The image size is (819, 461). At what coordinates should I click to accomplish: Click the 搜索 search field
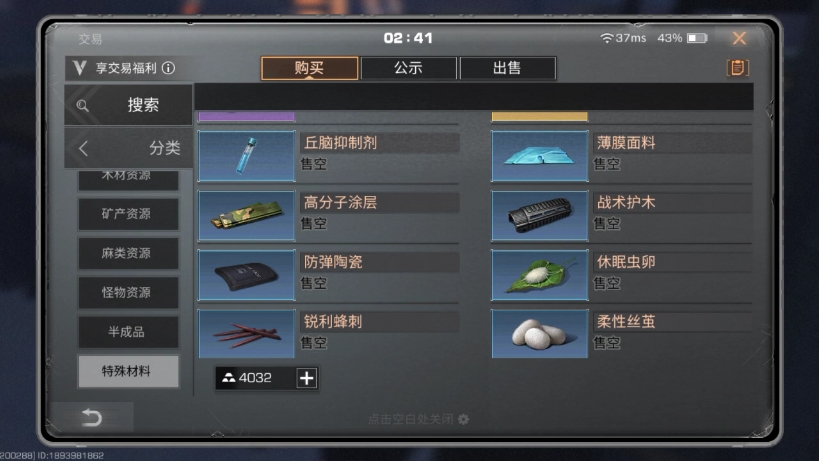[128, 105]
